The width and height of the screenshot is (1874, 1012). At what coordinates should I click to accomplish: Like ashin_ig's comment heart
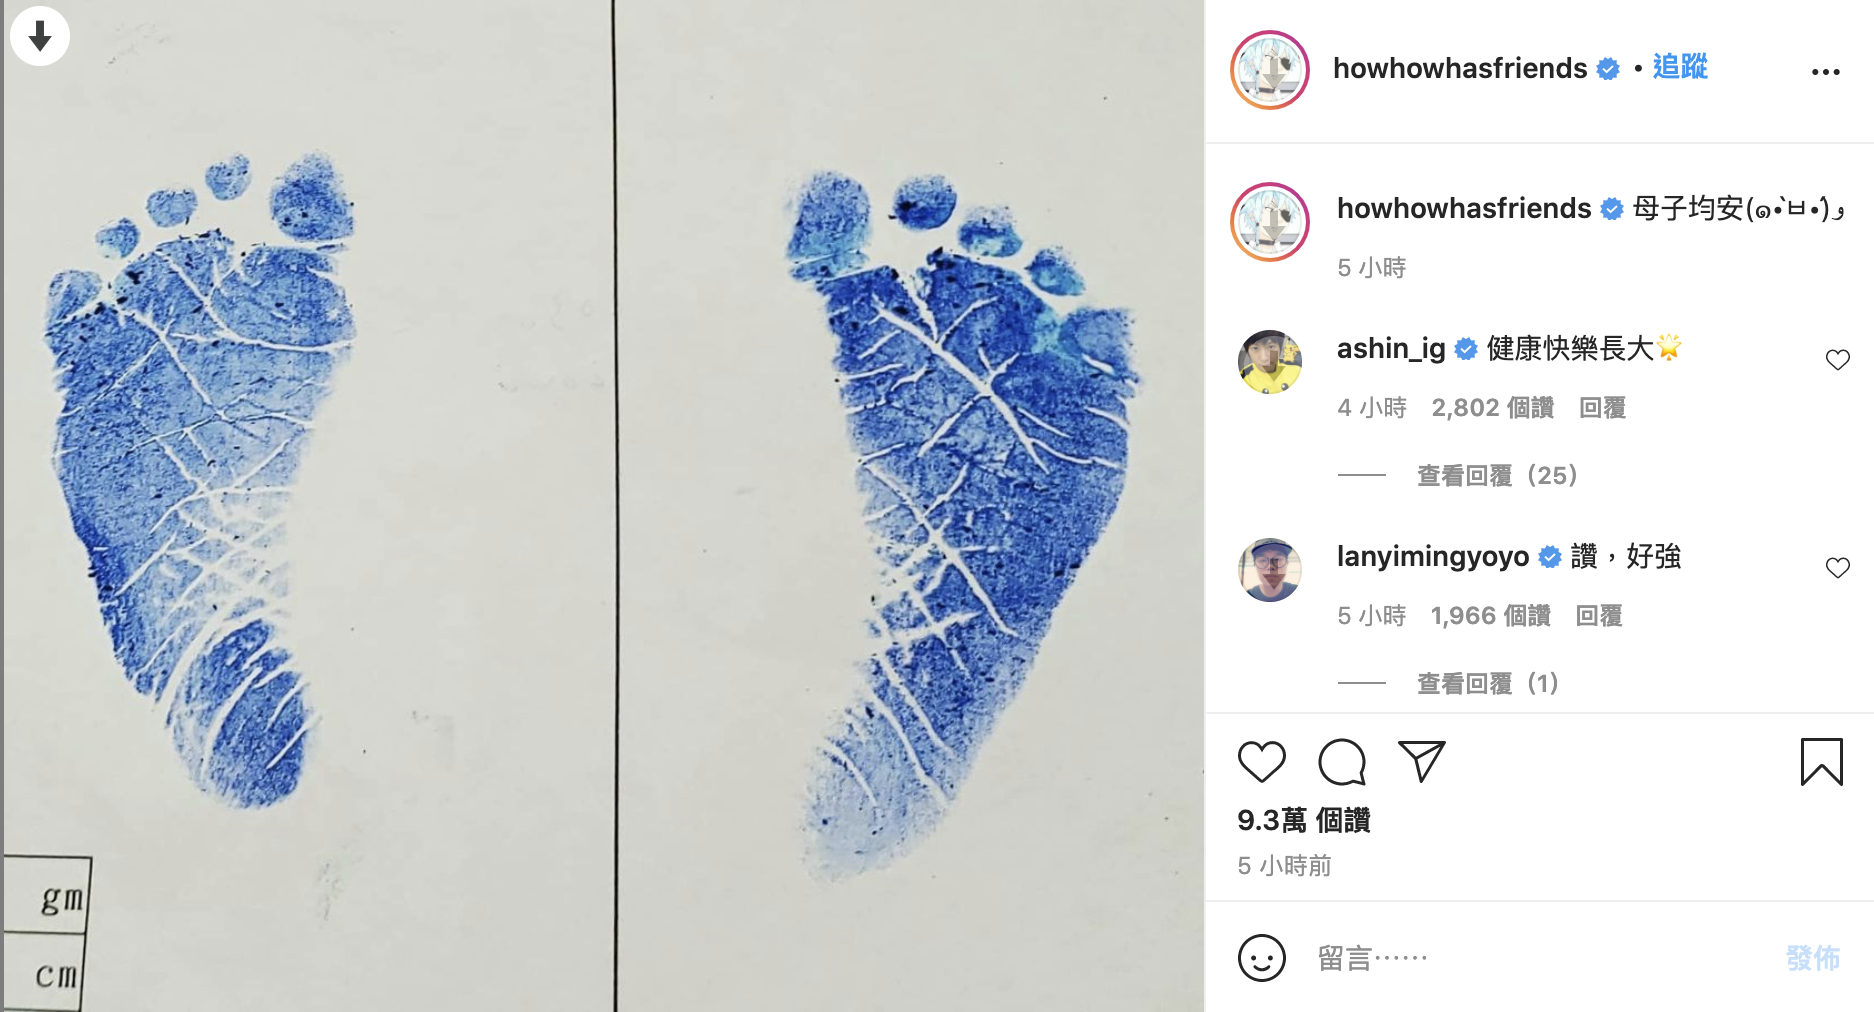point(1837,360)
